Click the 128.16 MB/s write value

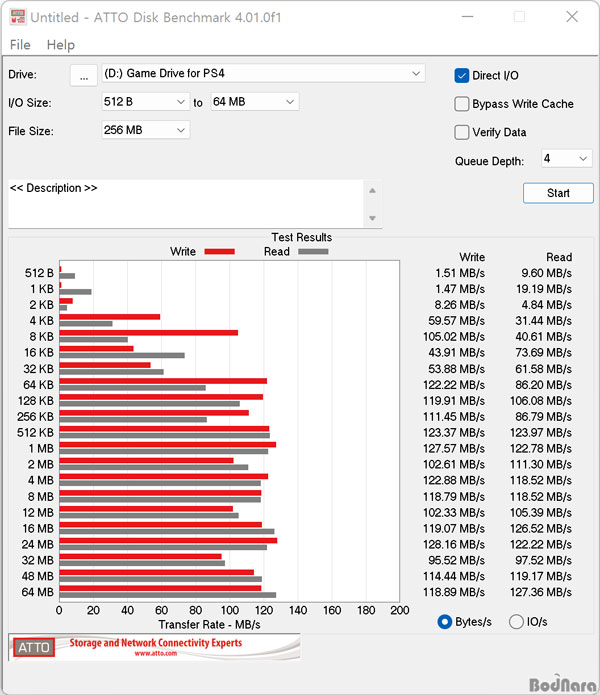coord(454,544)
